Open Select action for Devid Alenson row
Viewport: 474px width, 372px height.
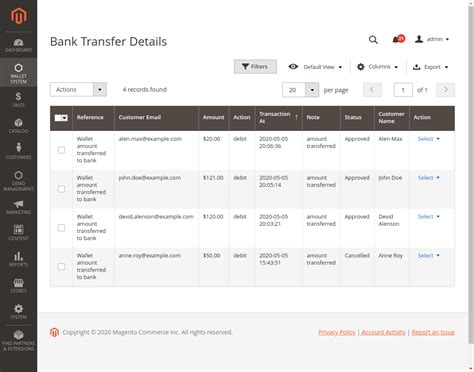pyautogui.click(x=429, y=217)
